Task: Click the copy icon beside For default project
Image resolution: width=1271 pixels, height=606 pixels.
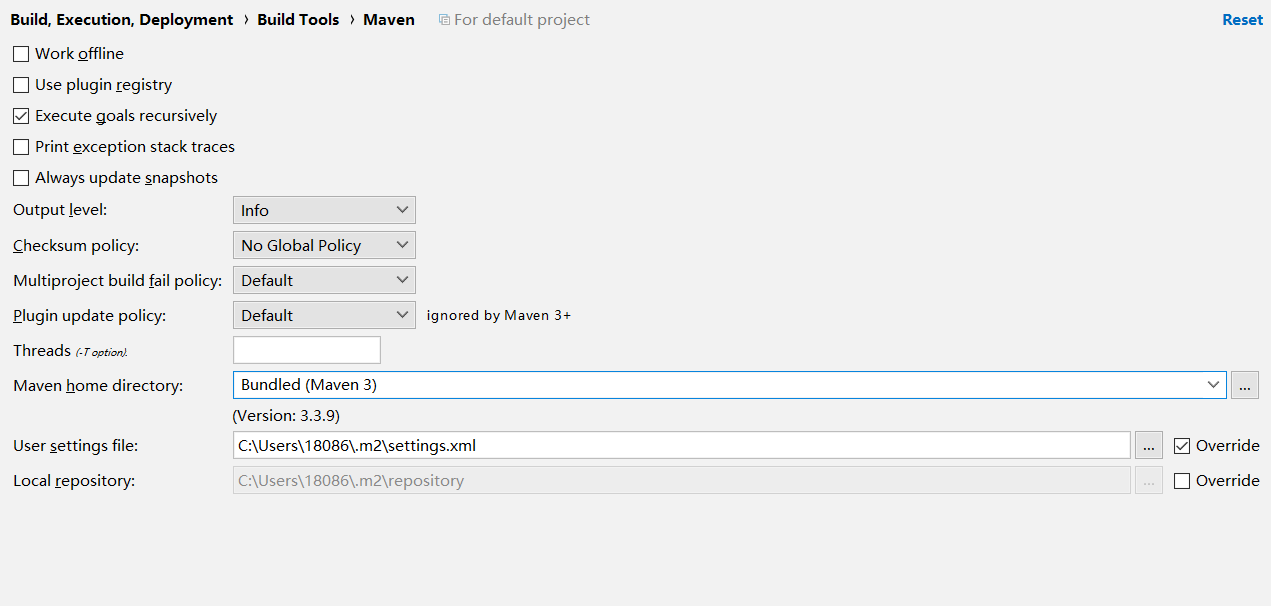Action: (444, 20)
